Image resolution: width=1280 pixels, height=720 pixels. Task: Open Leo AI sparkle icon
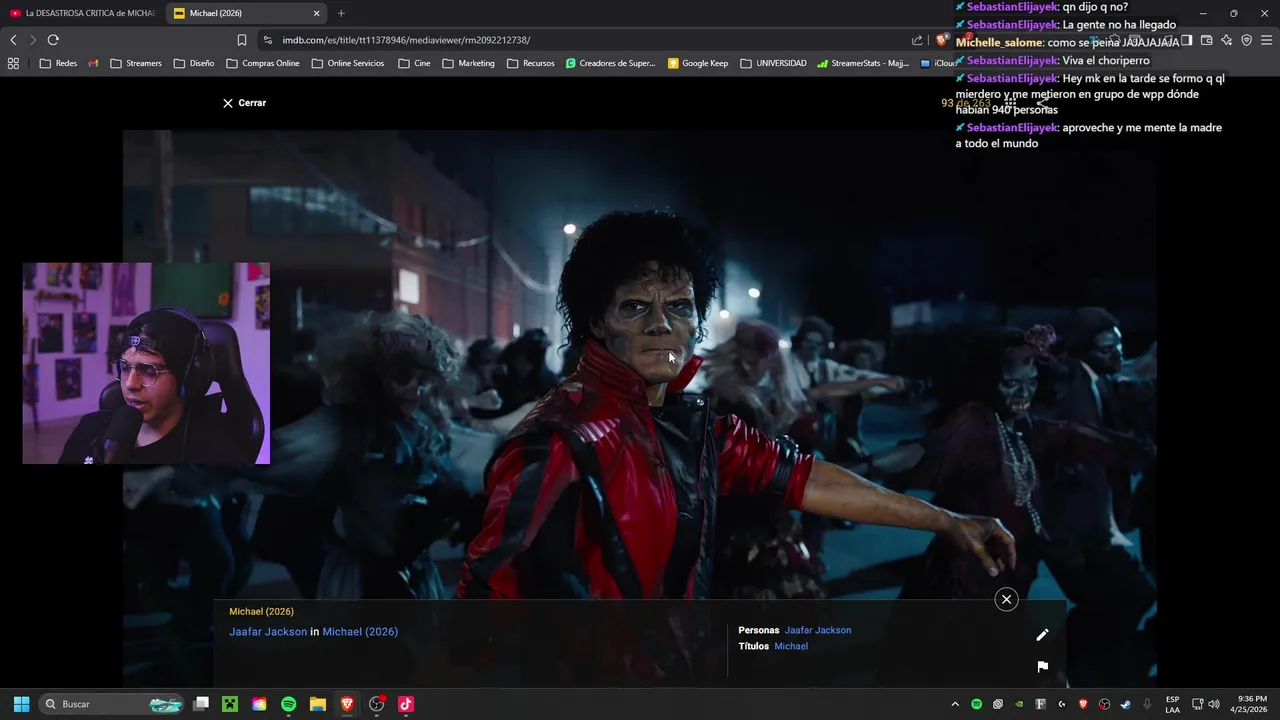(1226, 40)
